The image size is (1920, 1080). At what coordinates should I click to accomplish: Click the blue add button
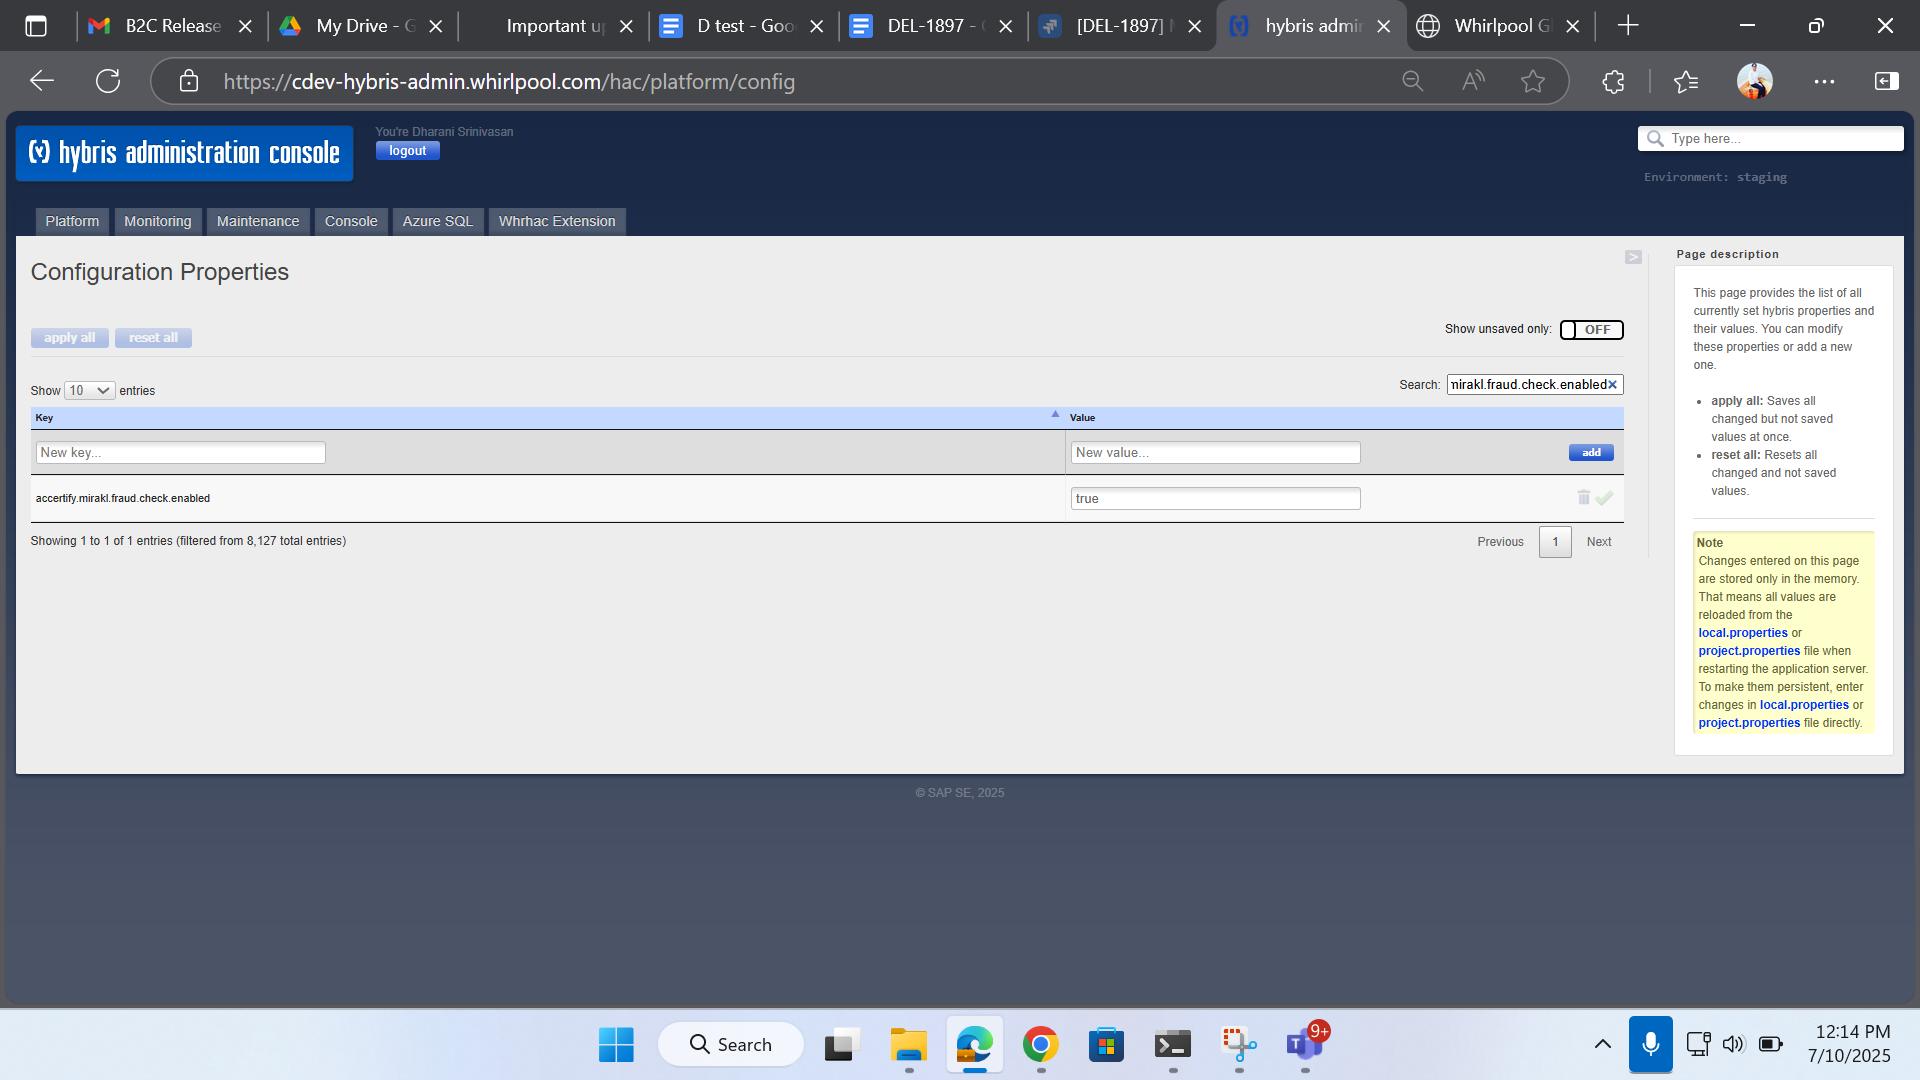point(1590,453)
